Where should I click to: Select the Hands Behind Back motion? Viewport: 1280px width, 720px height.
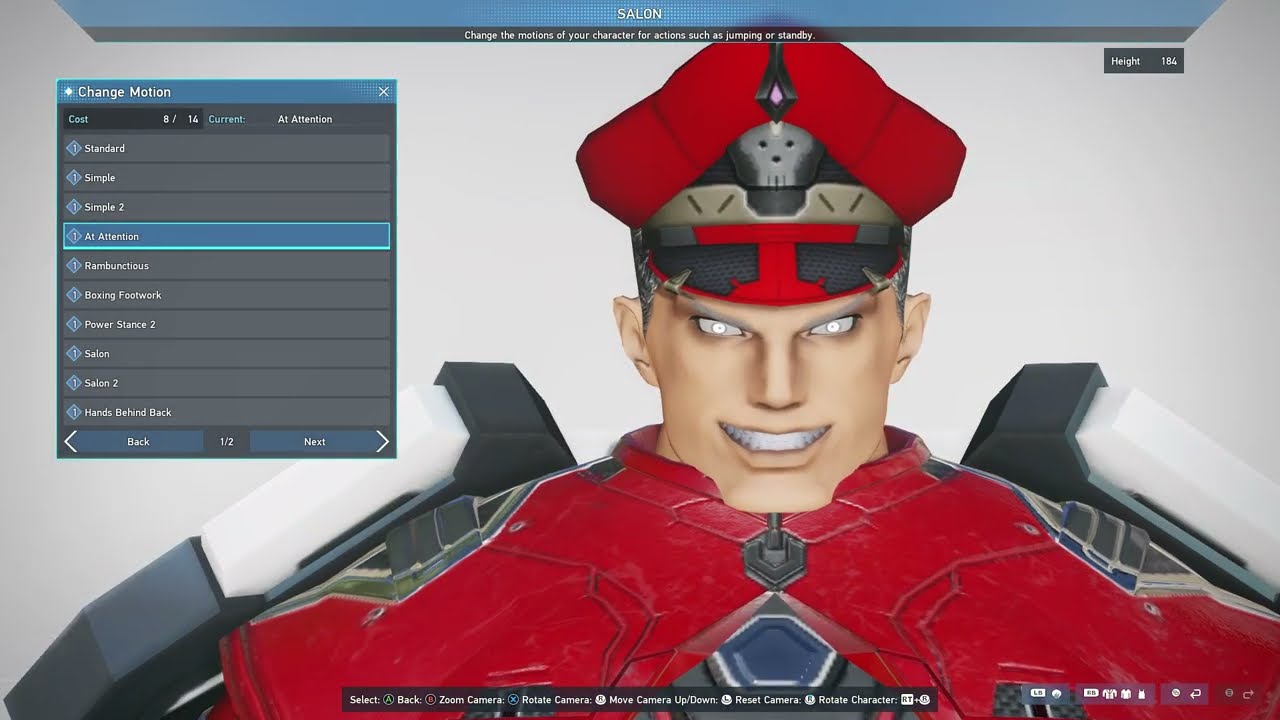pyautogui.click(x=227, y=412)
